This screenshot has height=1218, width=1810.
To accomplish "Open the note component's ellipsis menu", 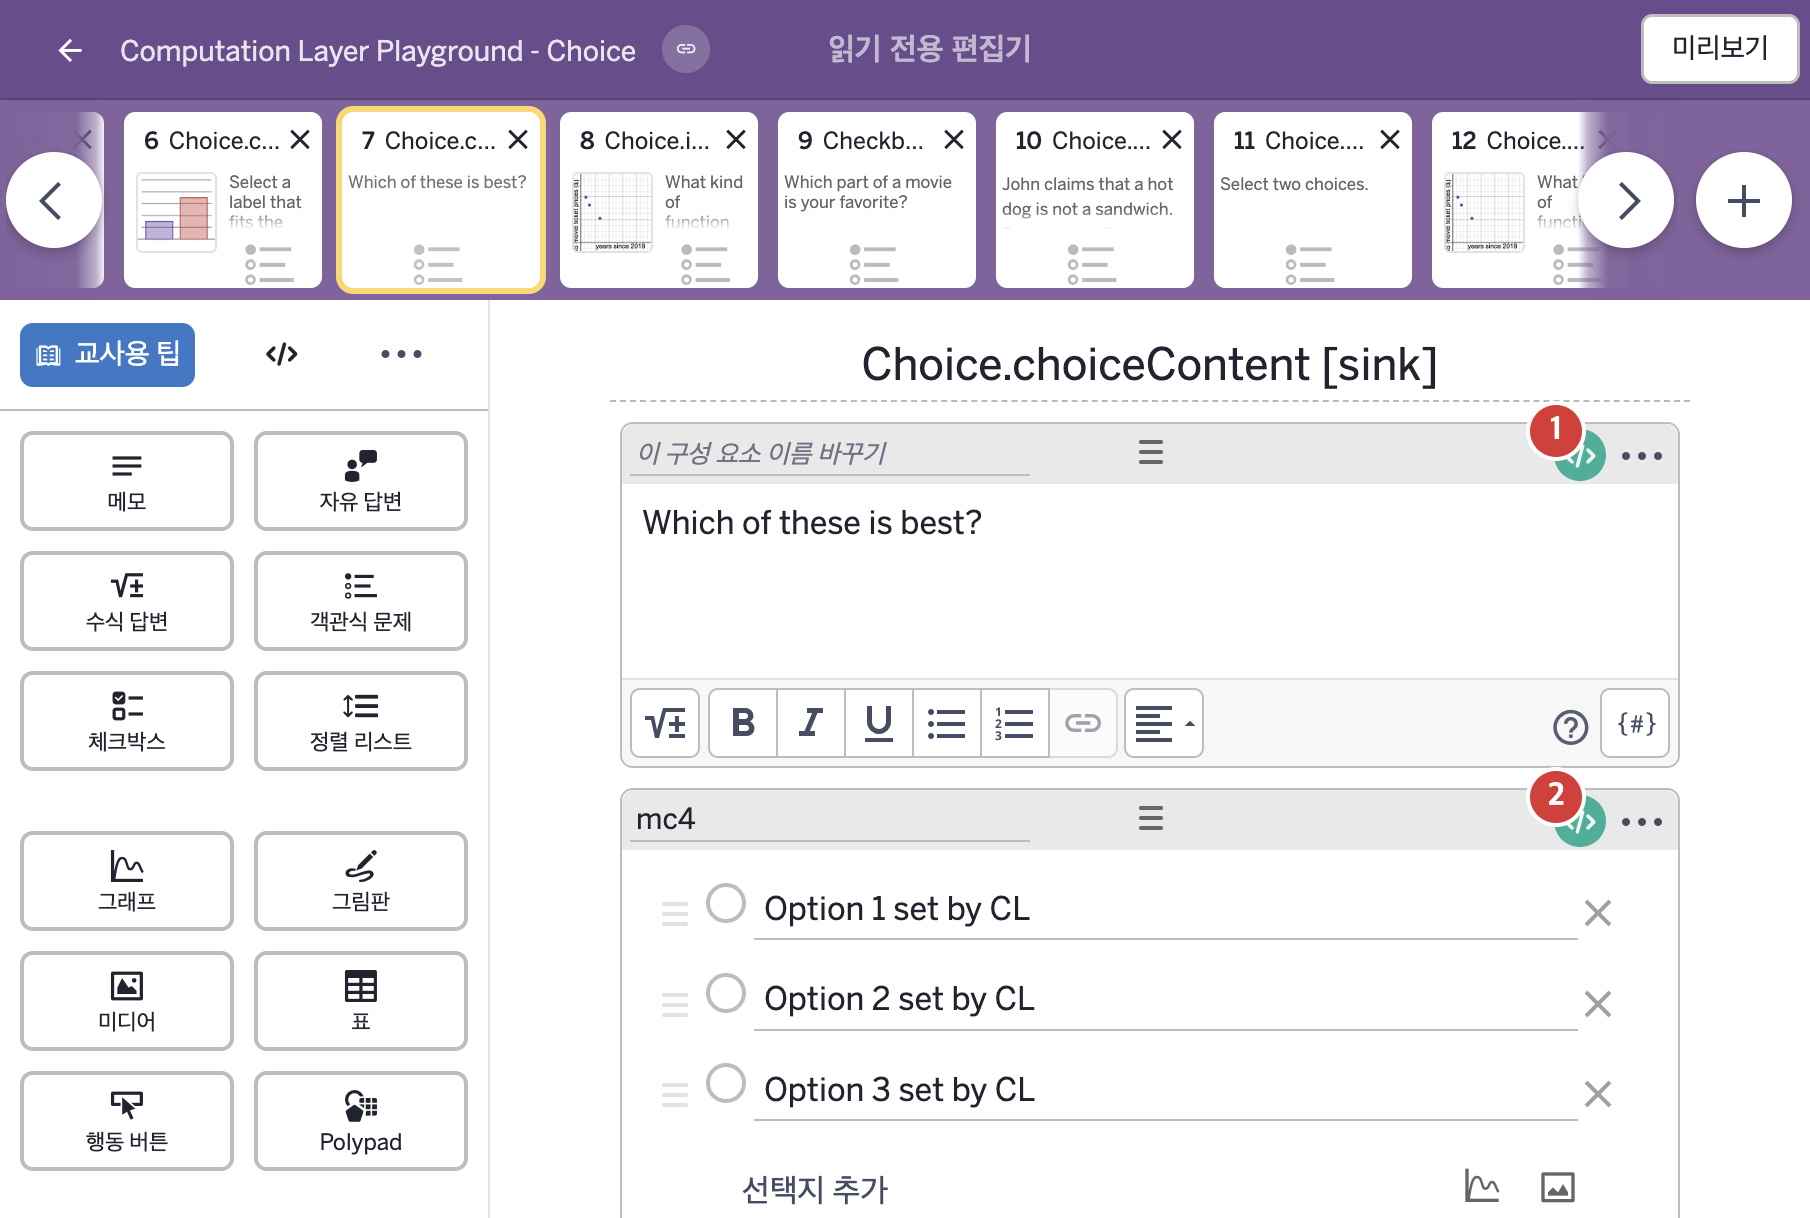I will click(1642, 456).
